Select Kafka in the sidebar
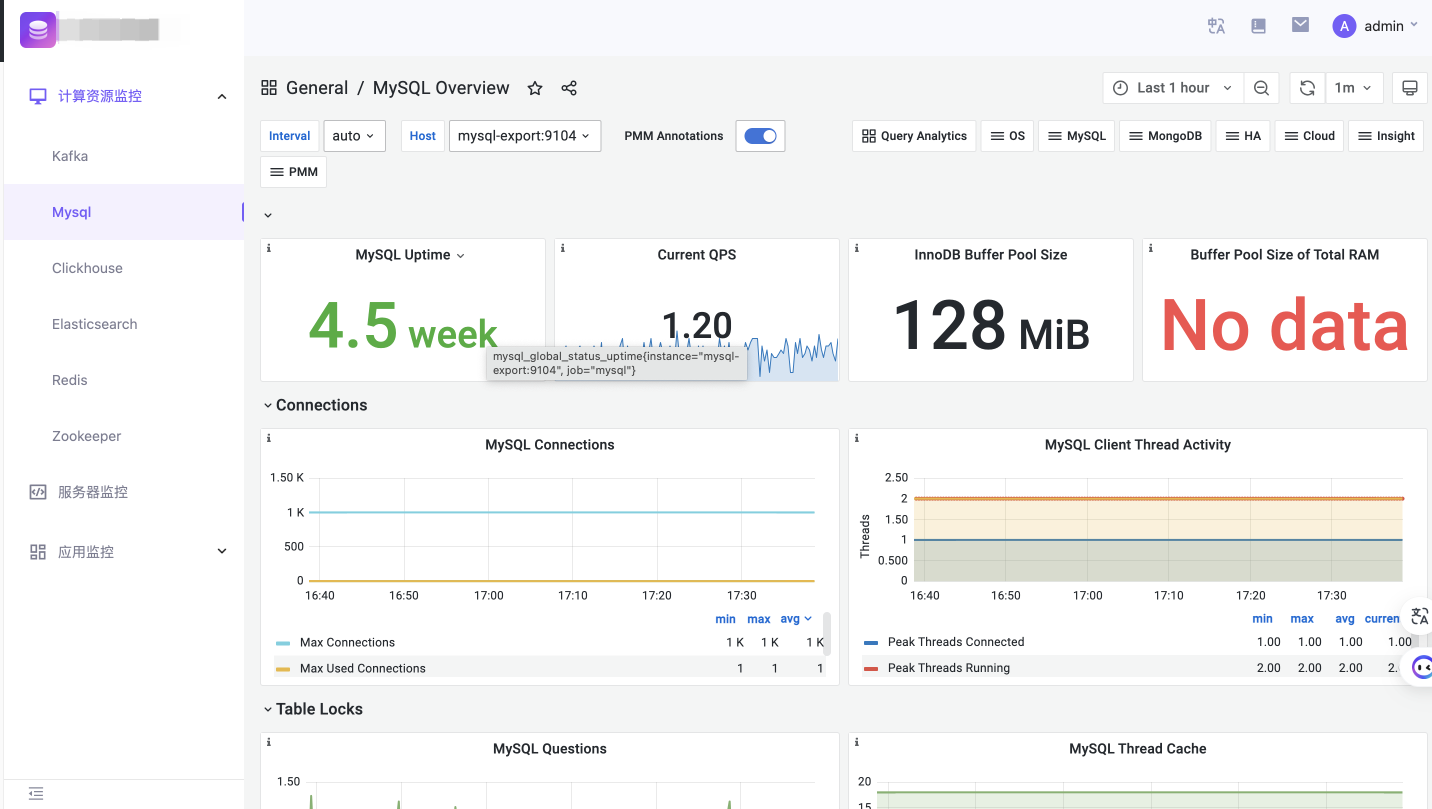This screenshot has width=1432, height=809. point(124,156)
